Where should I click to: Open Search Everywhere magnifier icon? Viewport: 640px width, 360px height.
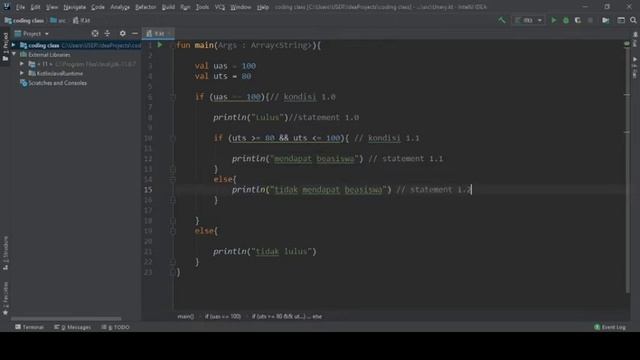click(x=633, y=20)
